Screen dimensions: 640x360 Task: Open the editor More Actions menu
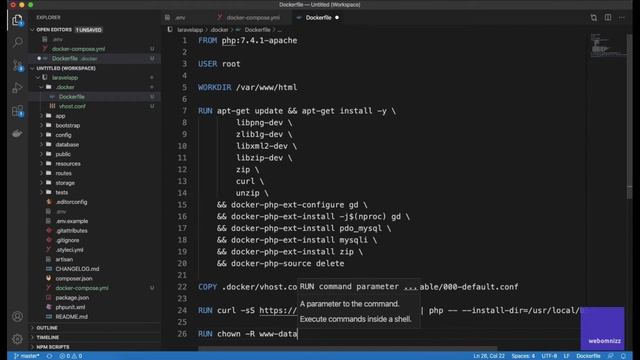click(622, 18)
